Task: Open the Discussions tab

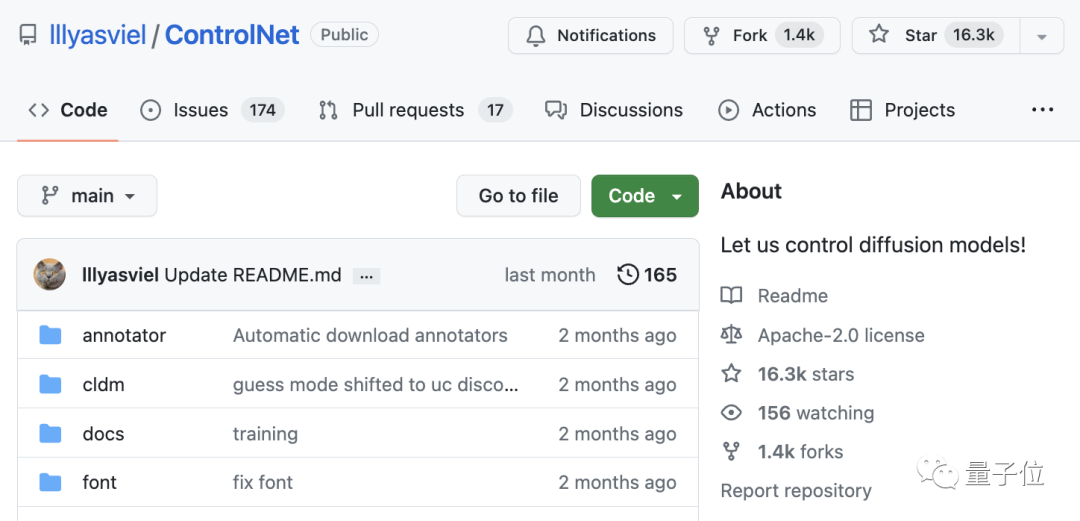Action: 614,110
